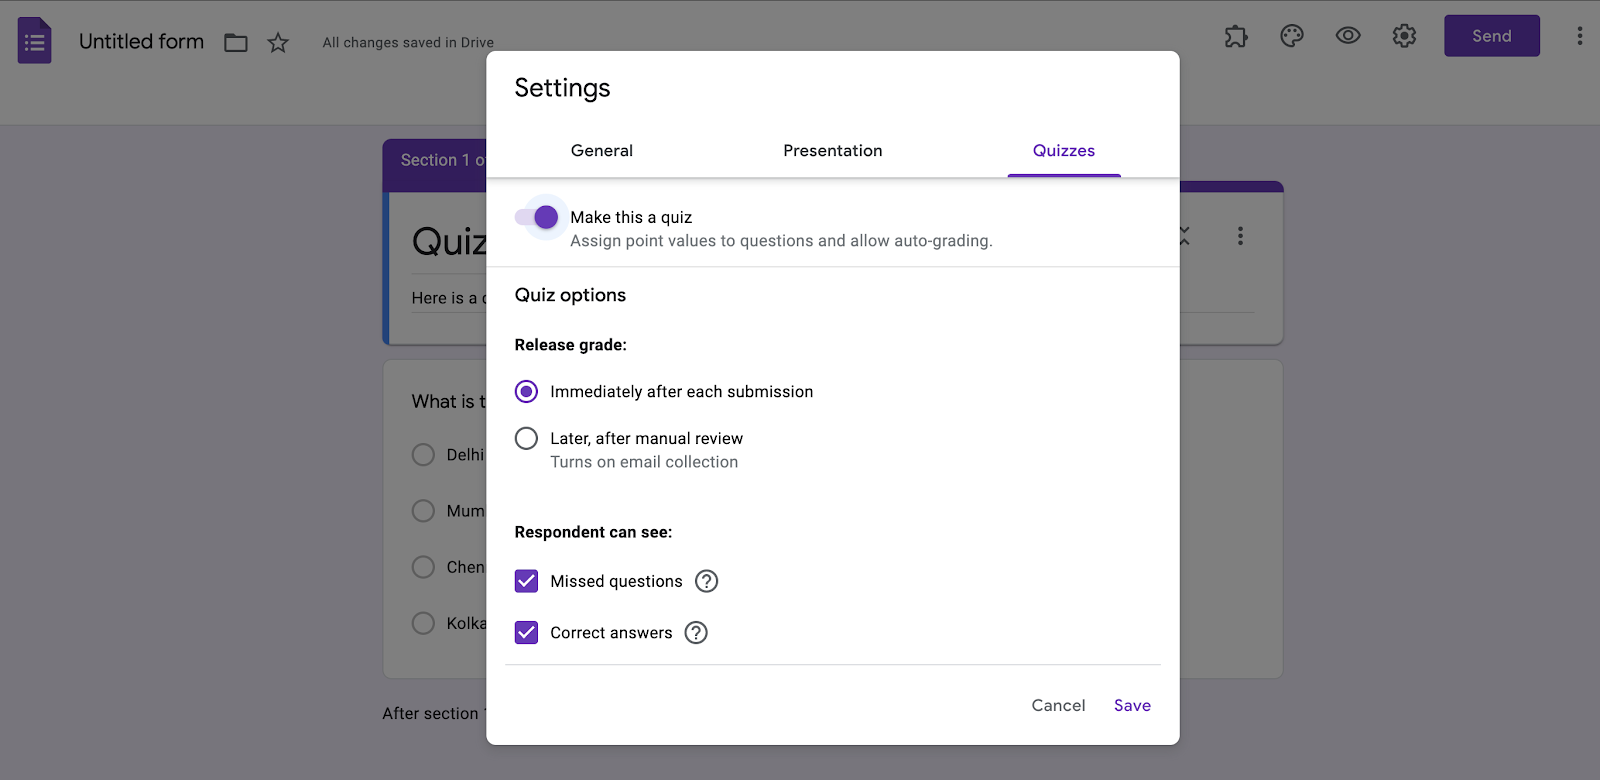
Task: Click the Save button
Action: pos(1132,706)
